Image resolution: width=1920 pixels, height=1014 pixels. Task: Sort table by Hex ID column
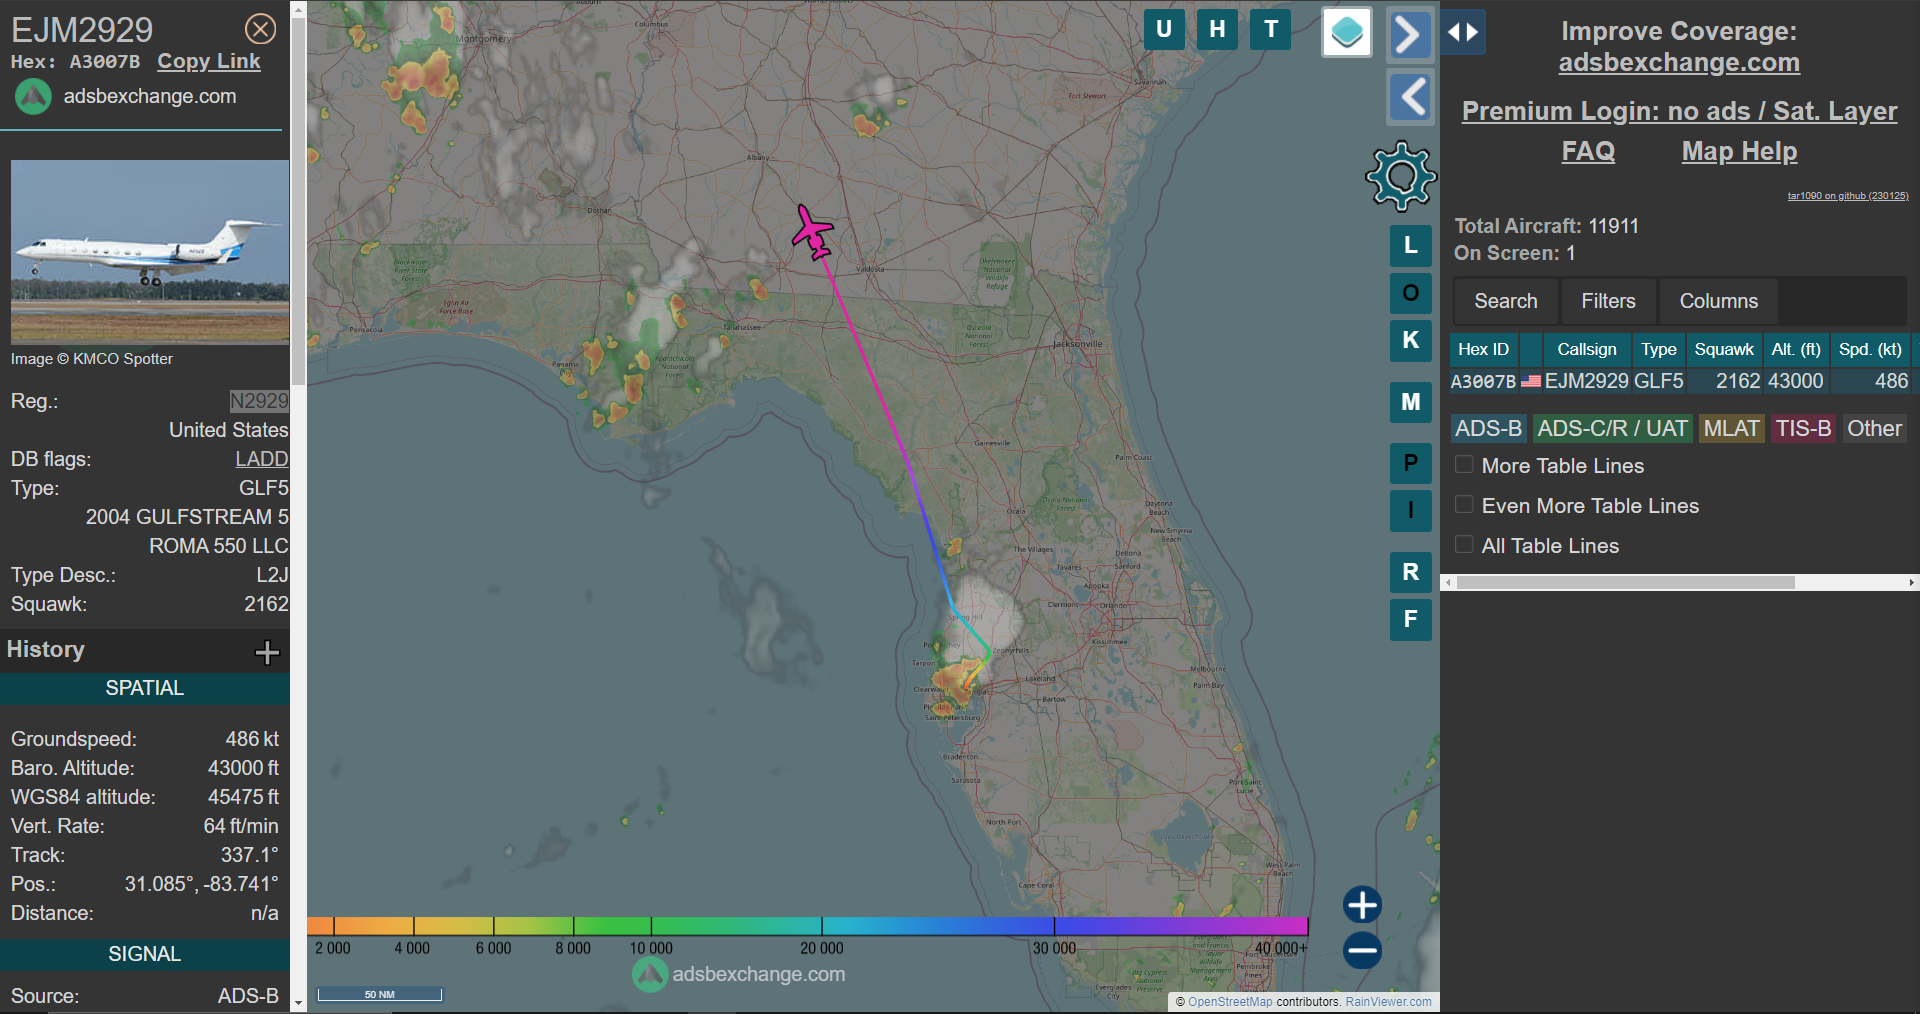coord(1483,350)
